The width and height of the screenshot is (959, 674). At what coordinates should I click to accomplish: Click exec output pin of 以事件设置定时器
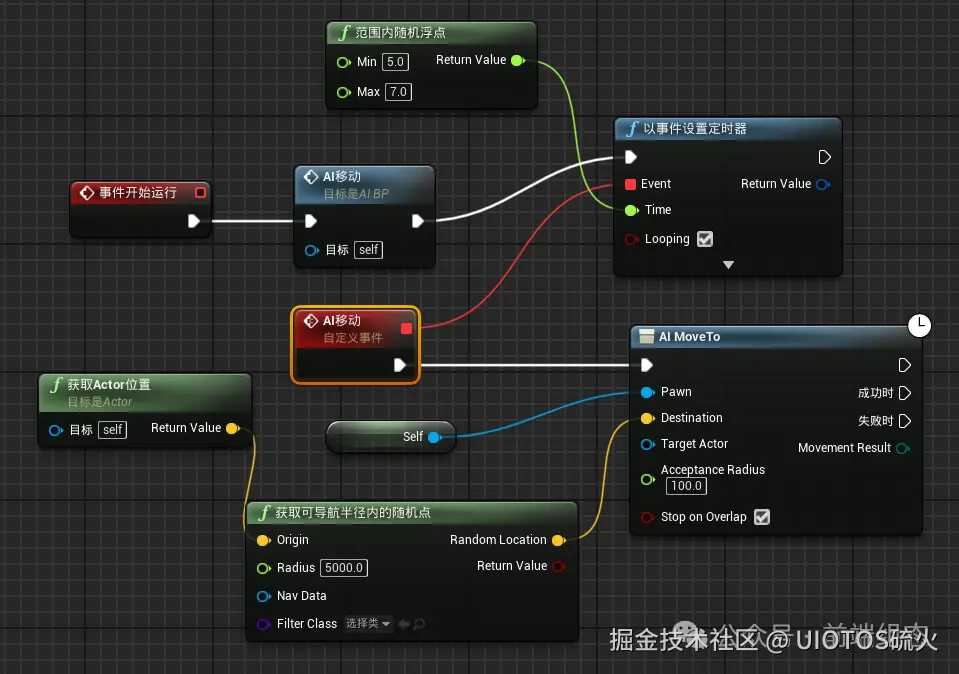[x=824, y=157]
